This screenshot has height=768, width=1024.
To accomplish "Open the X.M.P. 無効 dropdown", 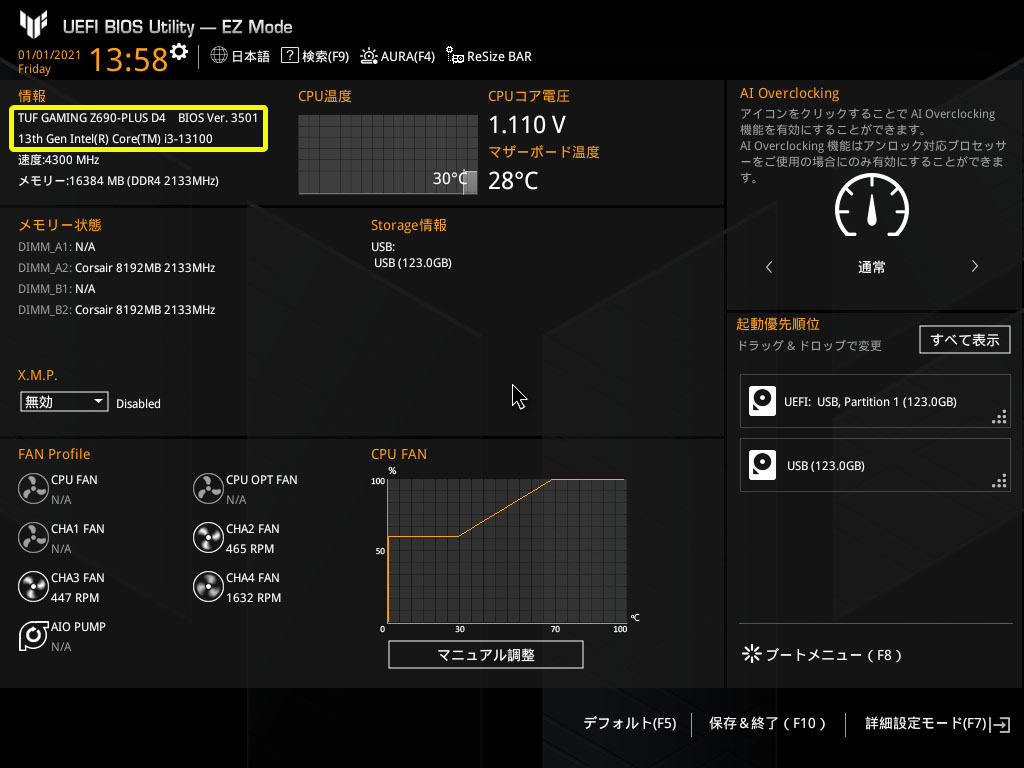I will click(x=63, y=401).
